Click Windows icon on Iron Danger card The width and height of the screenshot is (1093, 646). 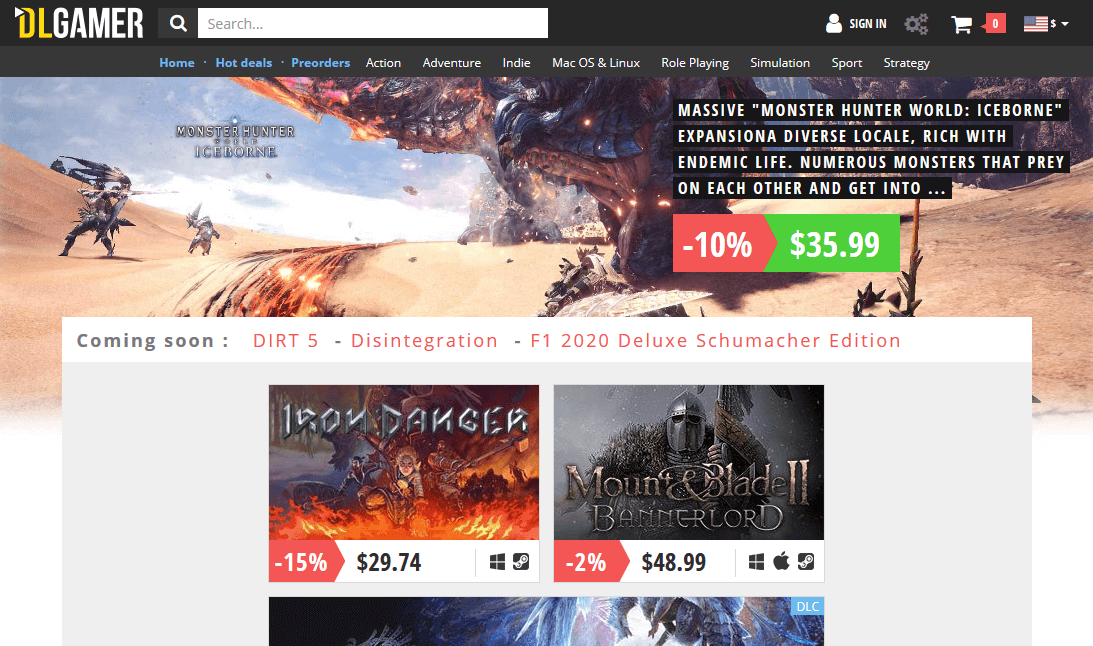[x=497, y=562]
